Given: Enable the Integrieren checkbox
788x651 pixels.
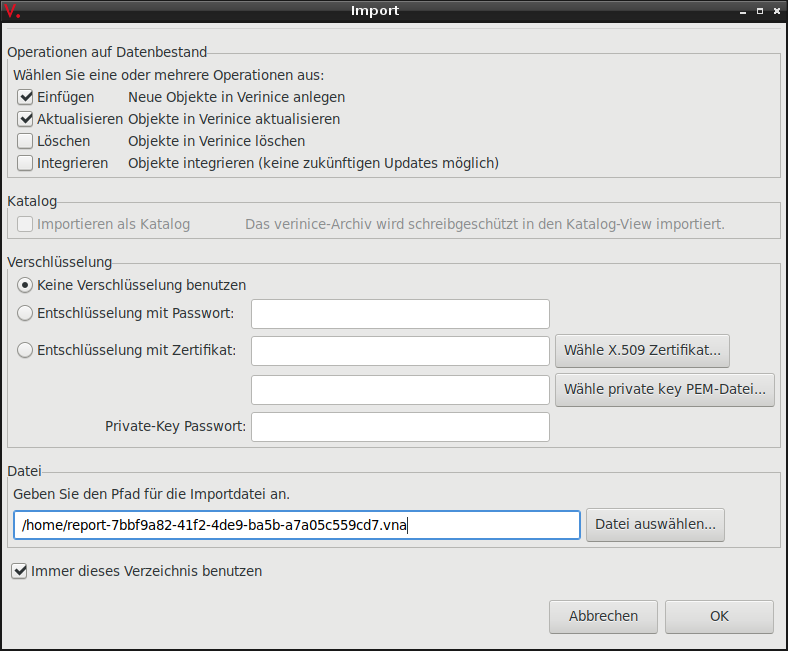Looking at the screenshot, I should pyautogui.click(x=26, y=163).
